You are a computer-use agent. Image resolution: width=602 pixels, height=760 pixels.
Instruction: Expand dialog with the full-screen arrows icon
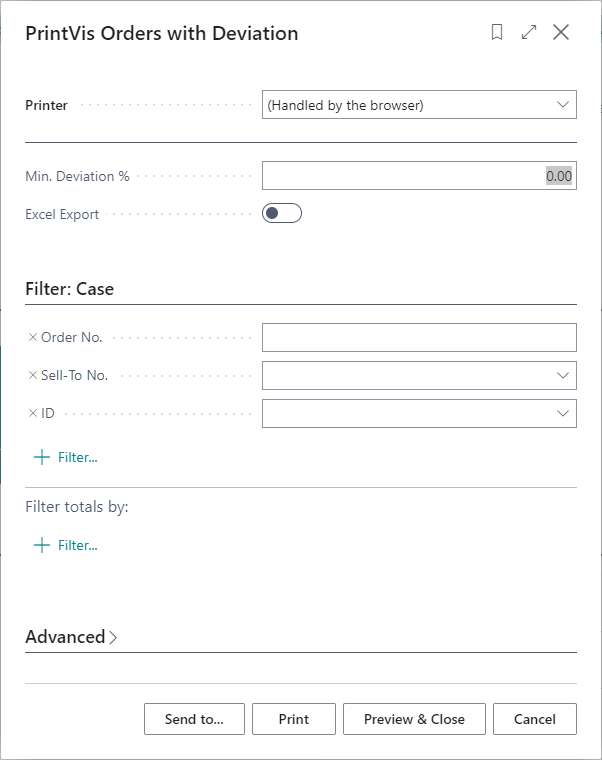pyautogui.click(x=529, y=32)
